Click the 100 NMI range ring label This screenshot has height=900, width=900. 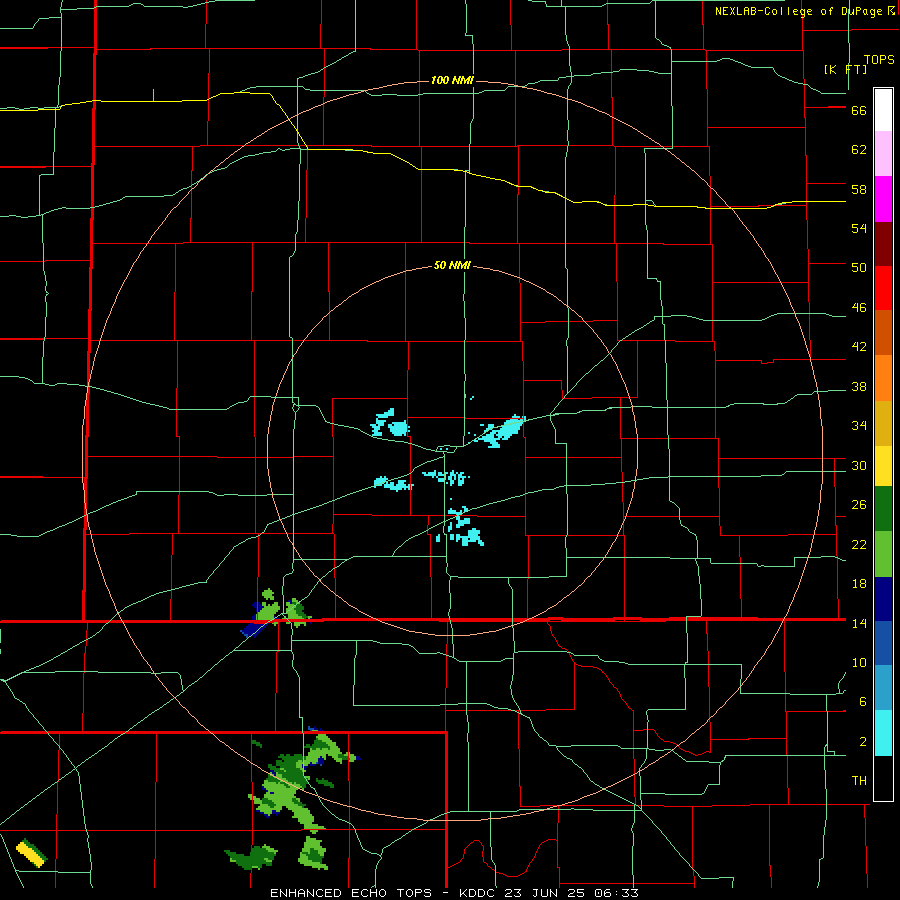coord(452,80)
